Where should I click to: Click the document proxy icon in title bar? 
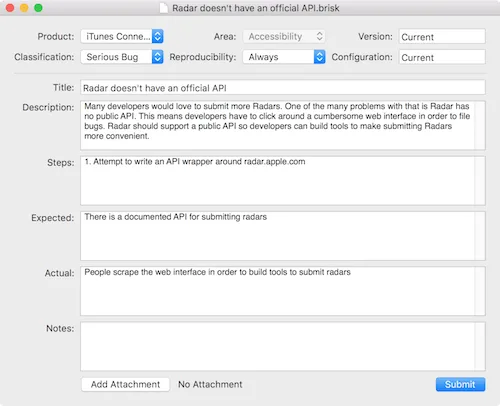(x=164, y=8)
